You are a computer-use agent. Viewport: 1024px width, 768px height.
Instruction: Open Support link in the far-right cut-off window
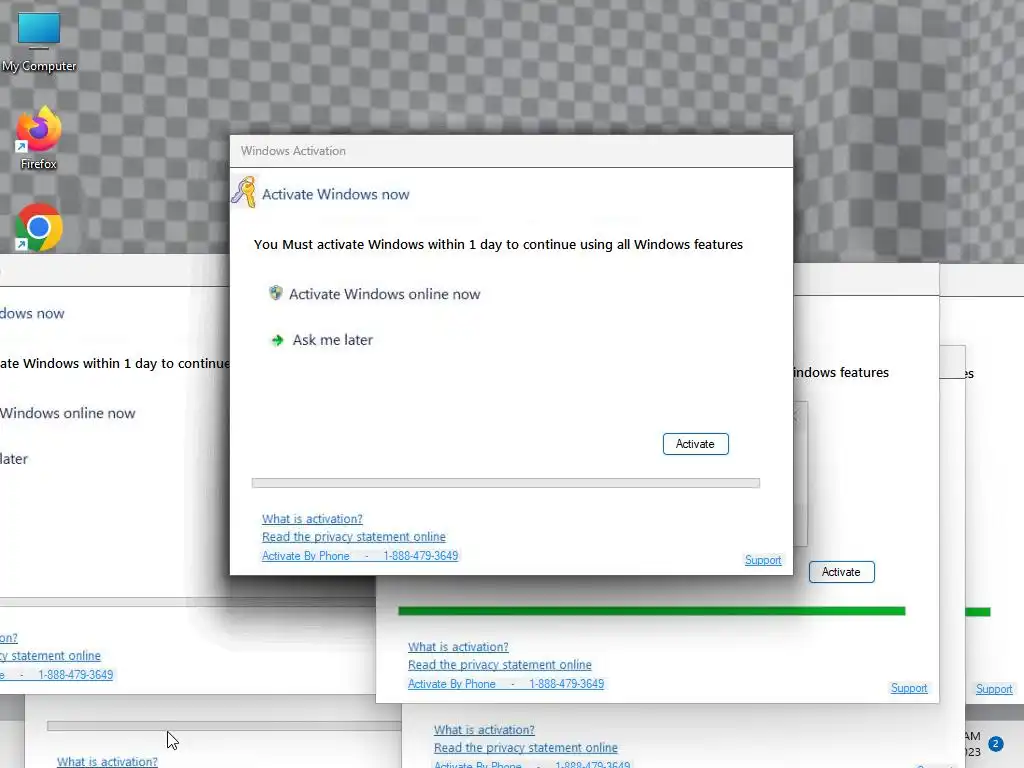(x=994, y=689)
